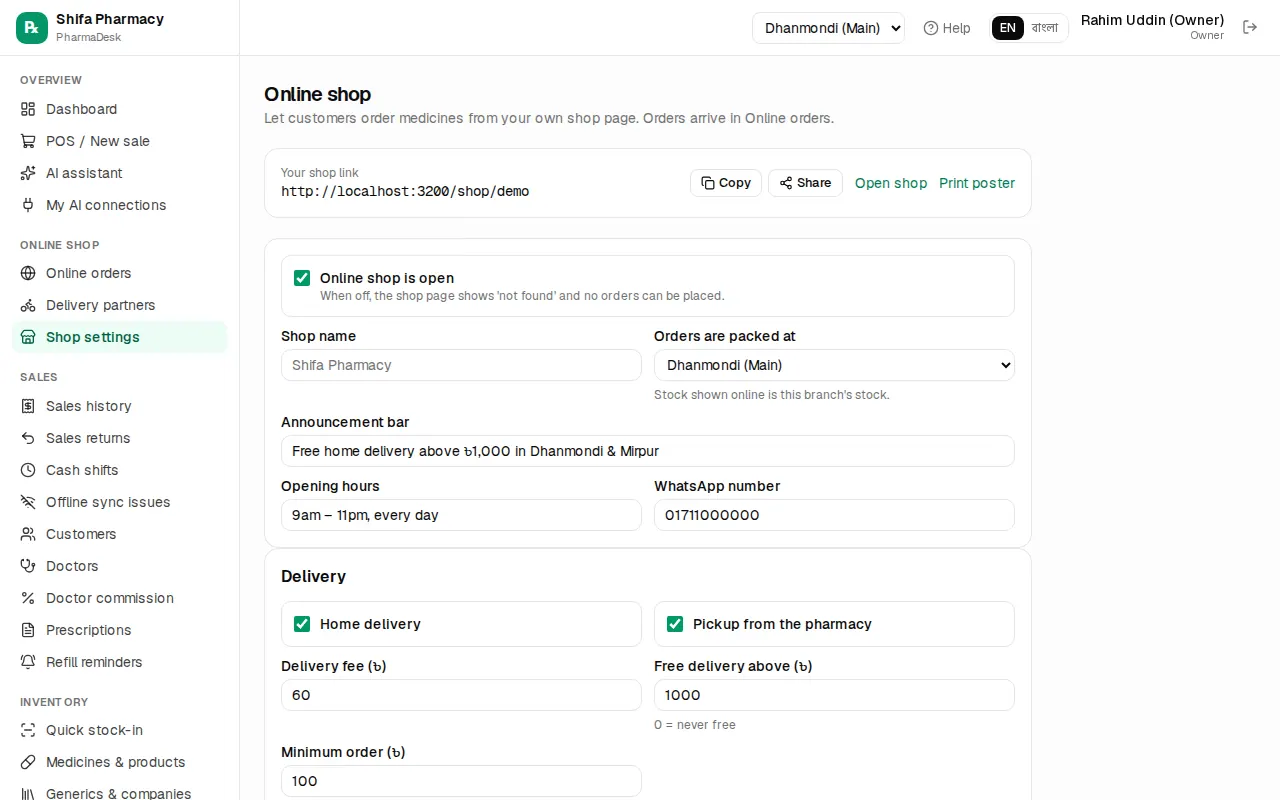This screenshot has width=1280, height=800.
Task: Click the AI assistant sparkle icon
Action: click(28, 173)
